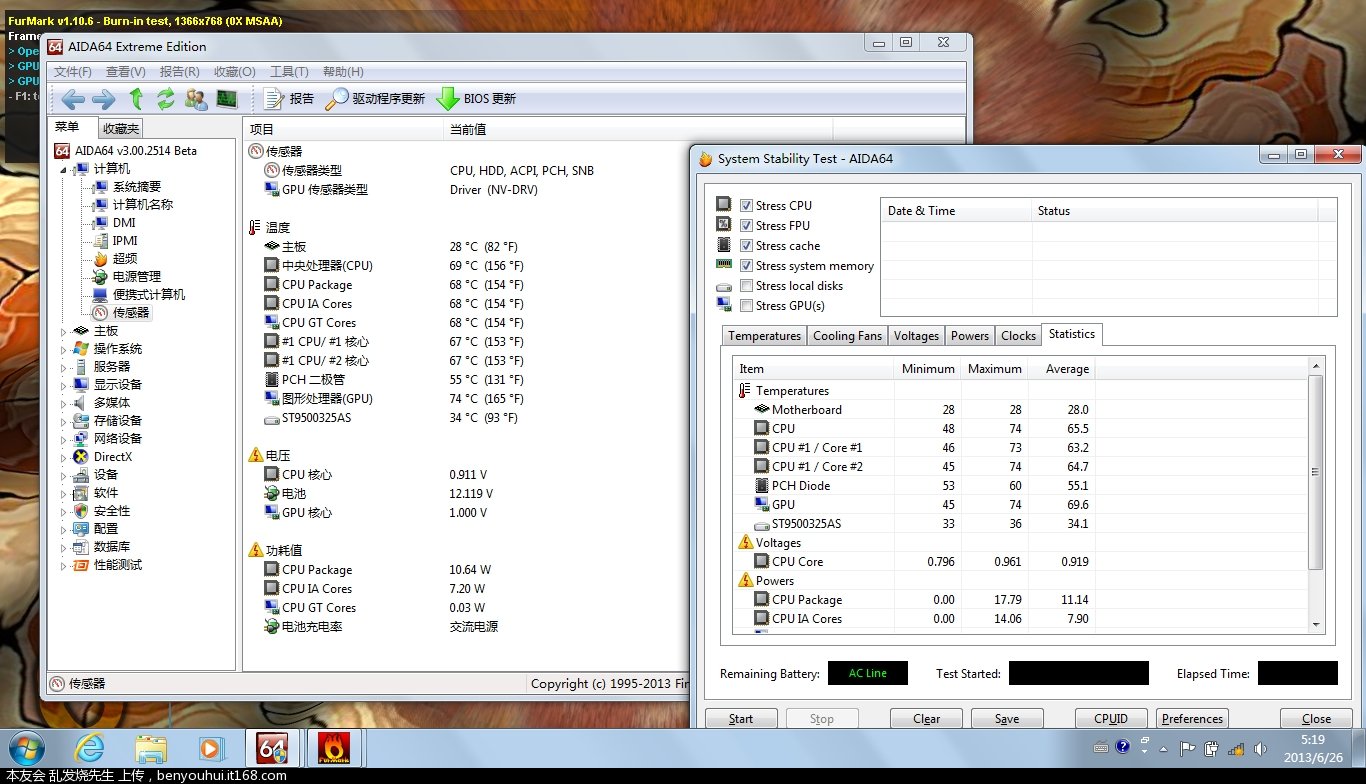Select 便携式计算机 tree item
This screenshot has height=784, width=1366.
149,295
